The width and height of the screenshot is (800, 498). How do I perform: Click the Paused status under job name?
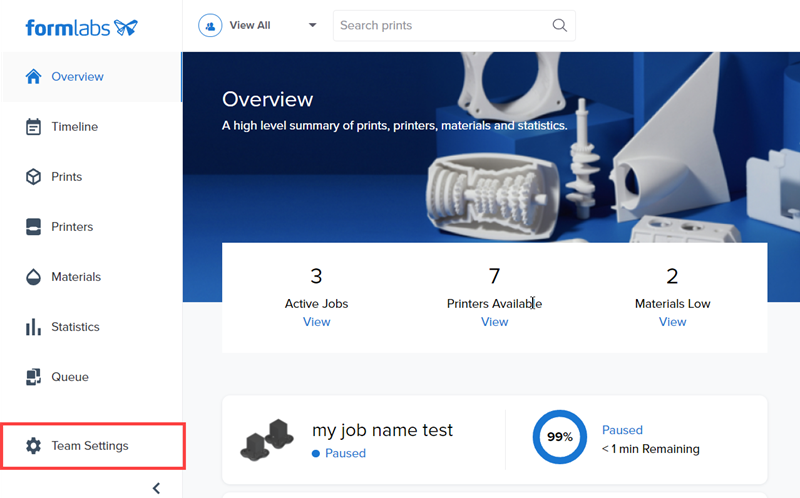pyautogui.click(x=339, y=453)
